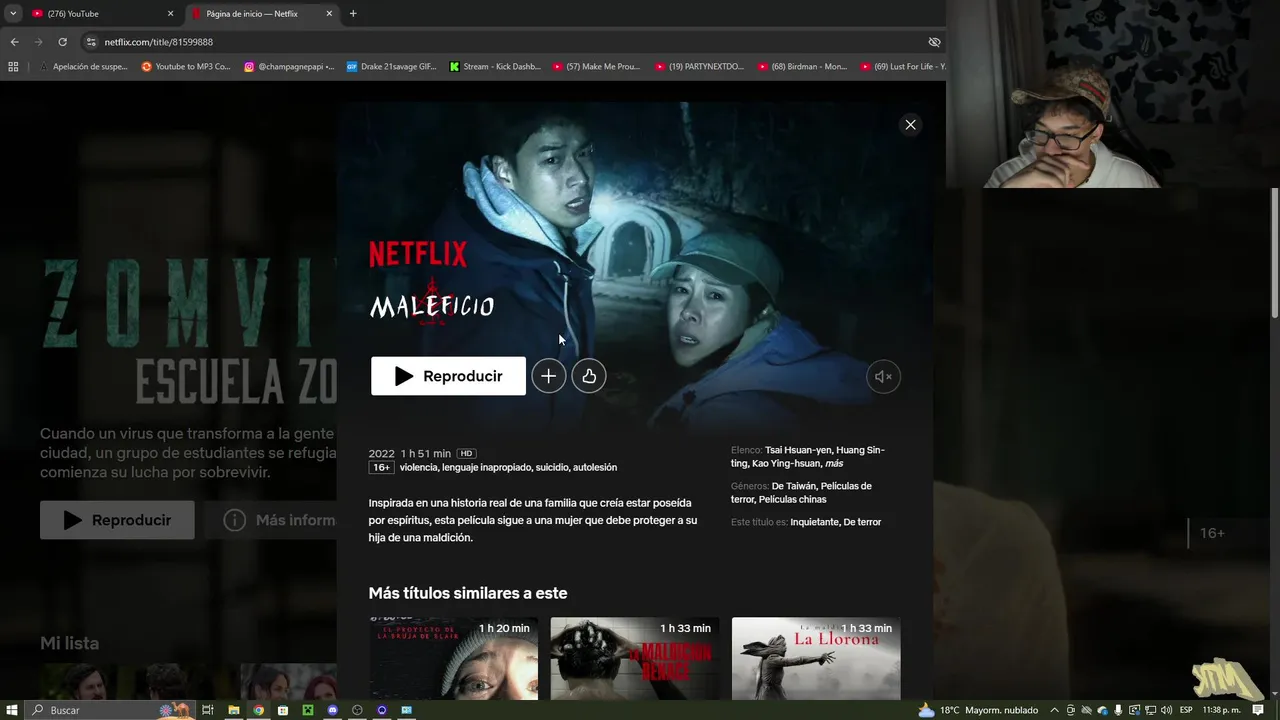The width and height of the screenshot is (1280, 720).
Task: Open the Minecraft icon in the taskbar
Action: point(308,710)
